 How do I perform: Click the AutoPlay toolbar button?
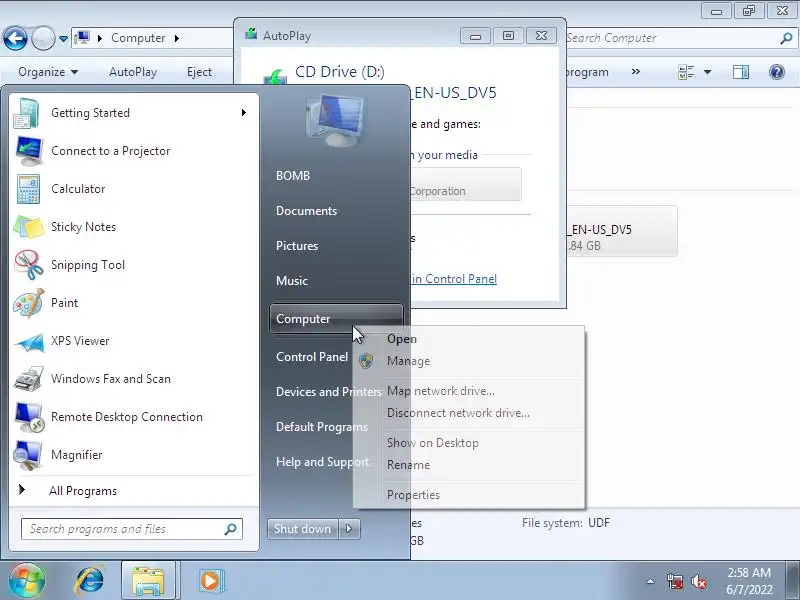pyautogui.click(x=133, y=72)
